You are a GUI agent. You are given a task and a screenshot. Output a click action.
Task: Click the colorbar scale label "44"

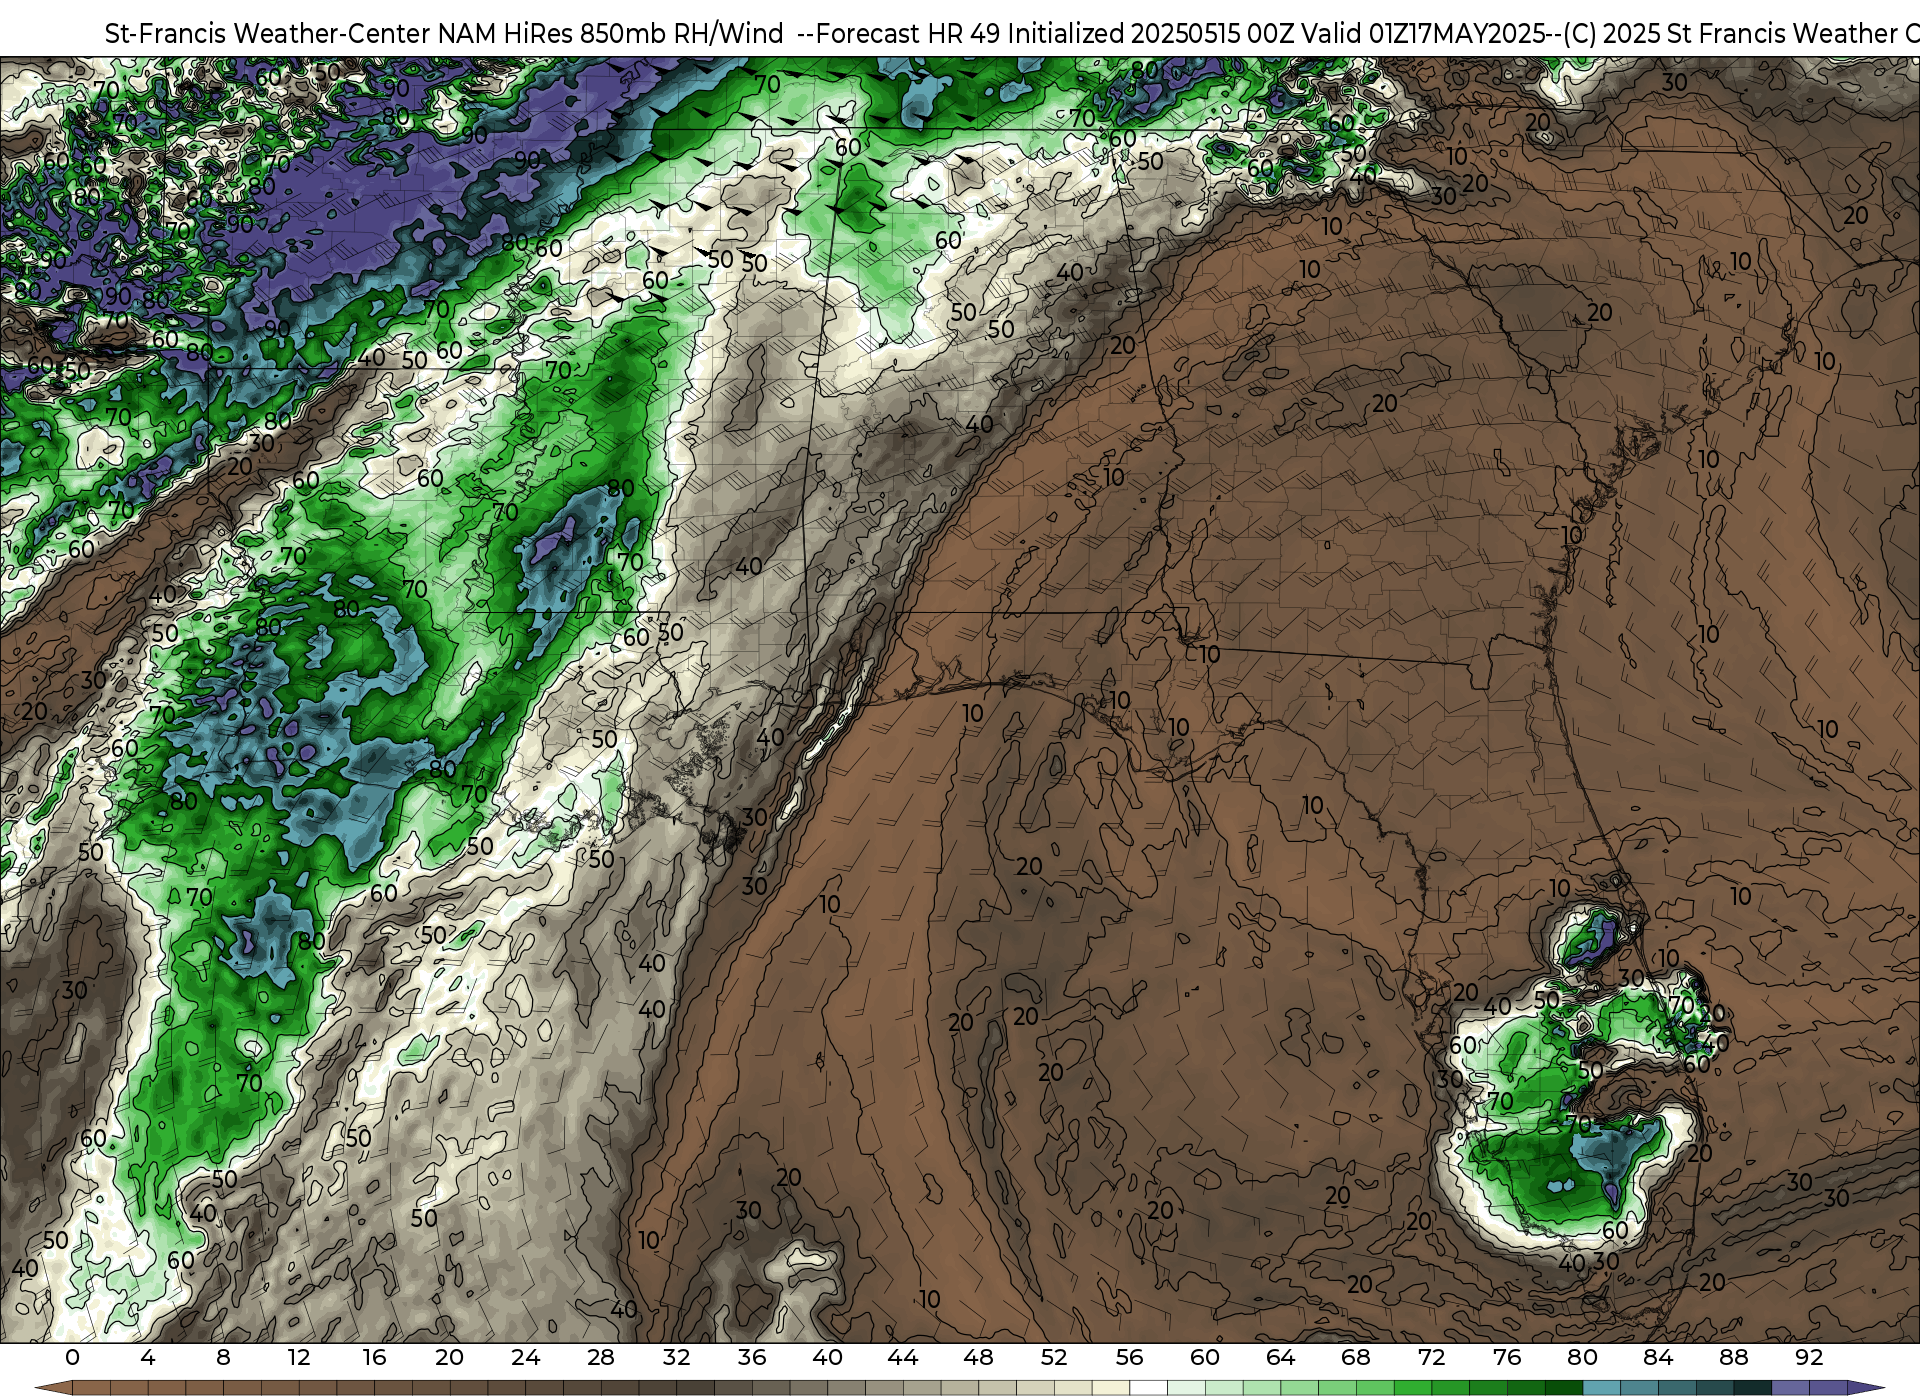903,1357
